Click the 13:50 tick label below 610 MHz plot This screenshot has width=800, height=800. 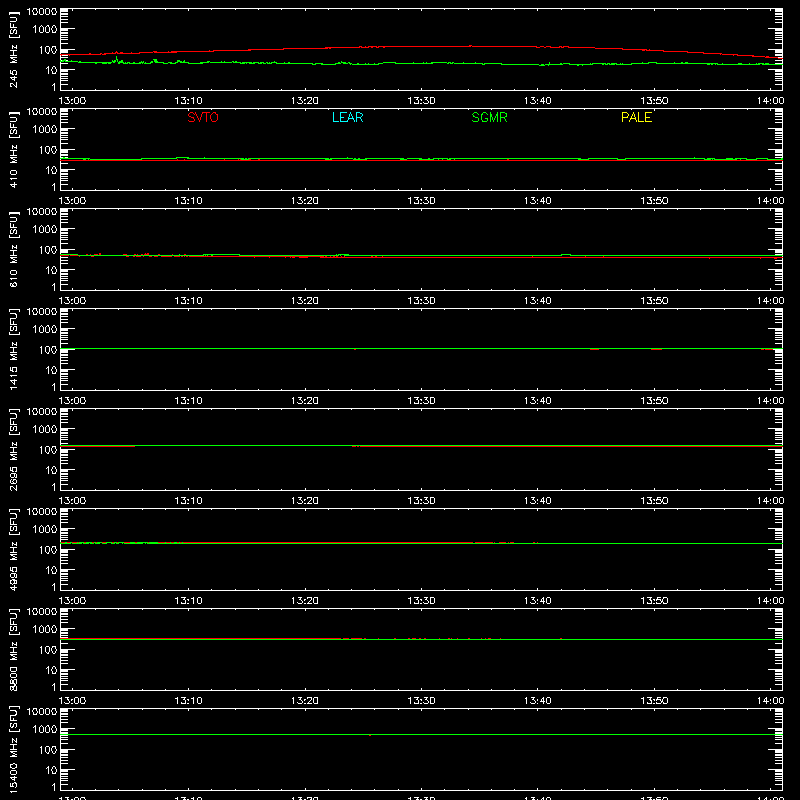pos(654,301)
